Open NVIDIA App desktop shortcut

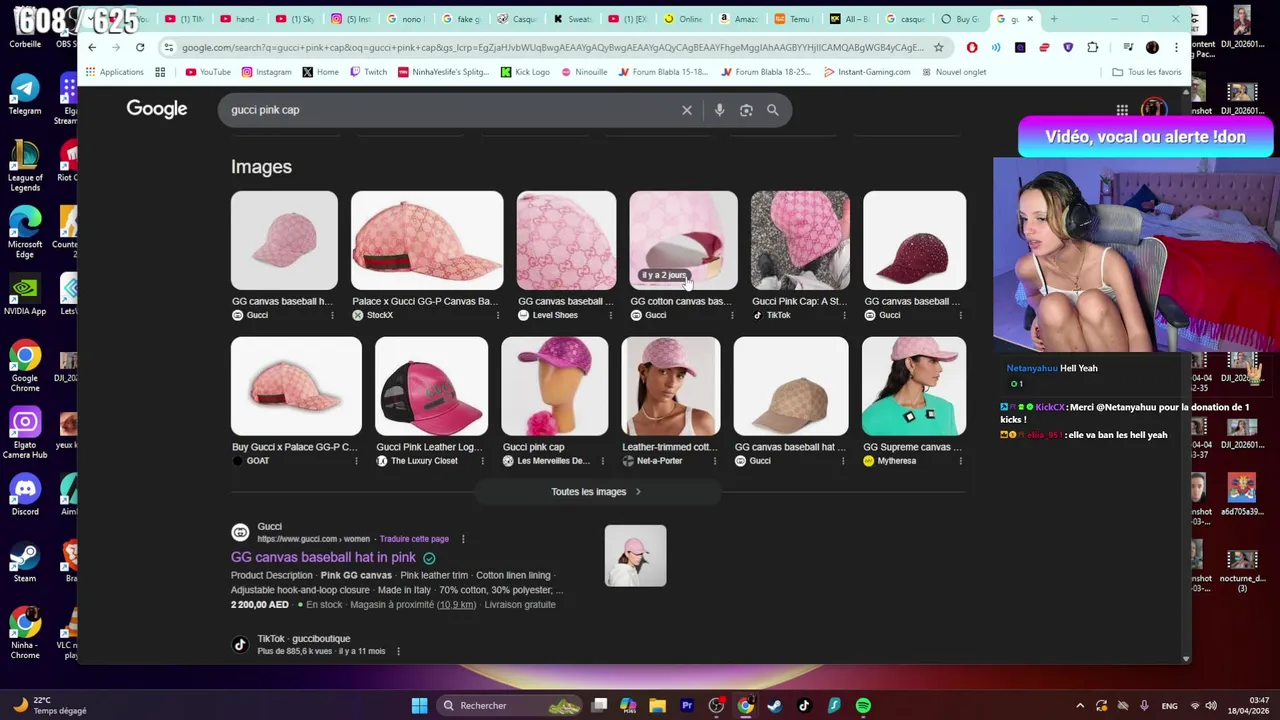25,295
